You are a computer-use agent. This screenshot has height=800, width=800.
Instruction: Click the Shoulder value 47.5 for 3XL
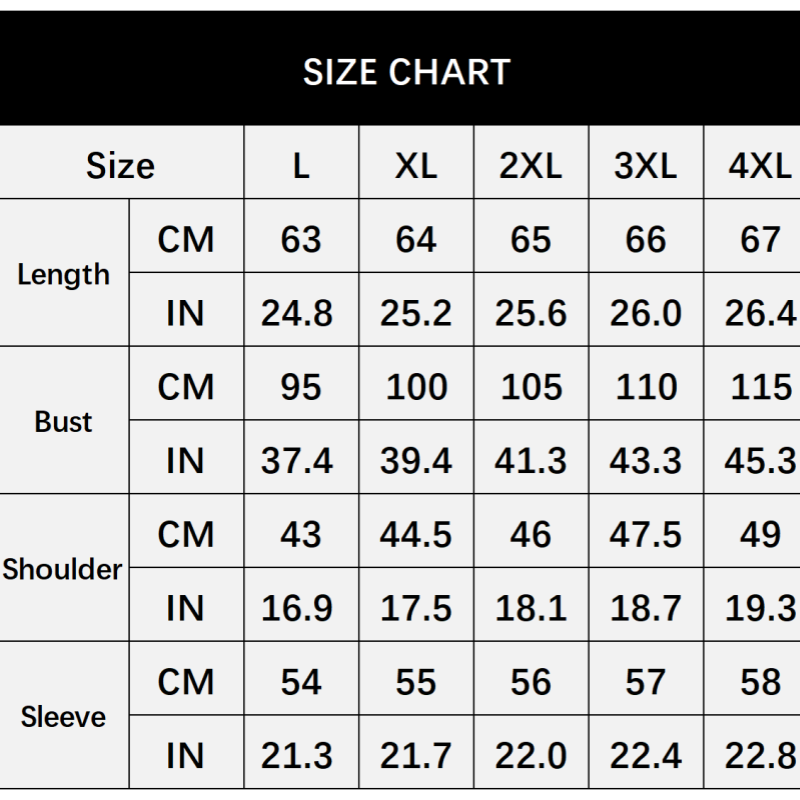tap(646, 534)
